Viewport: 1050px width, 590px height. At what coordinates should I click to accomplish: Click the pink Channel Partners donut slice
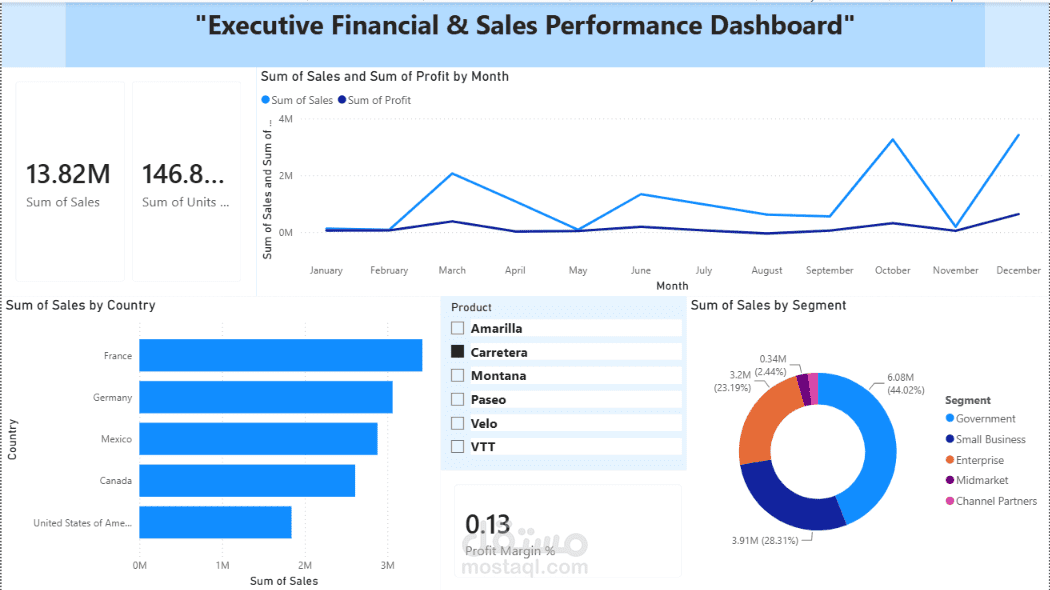pos(814,388)
